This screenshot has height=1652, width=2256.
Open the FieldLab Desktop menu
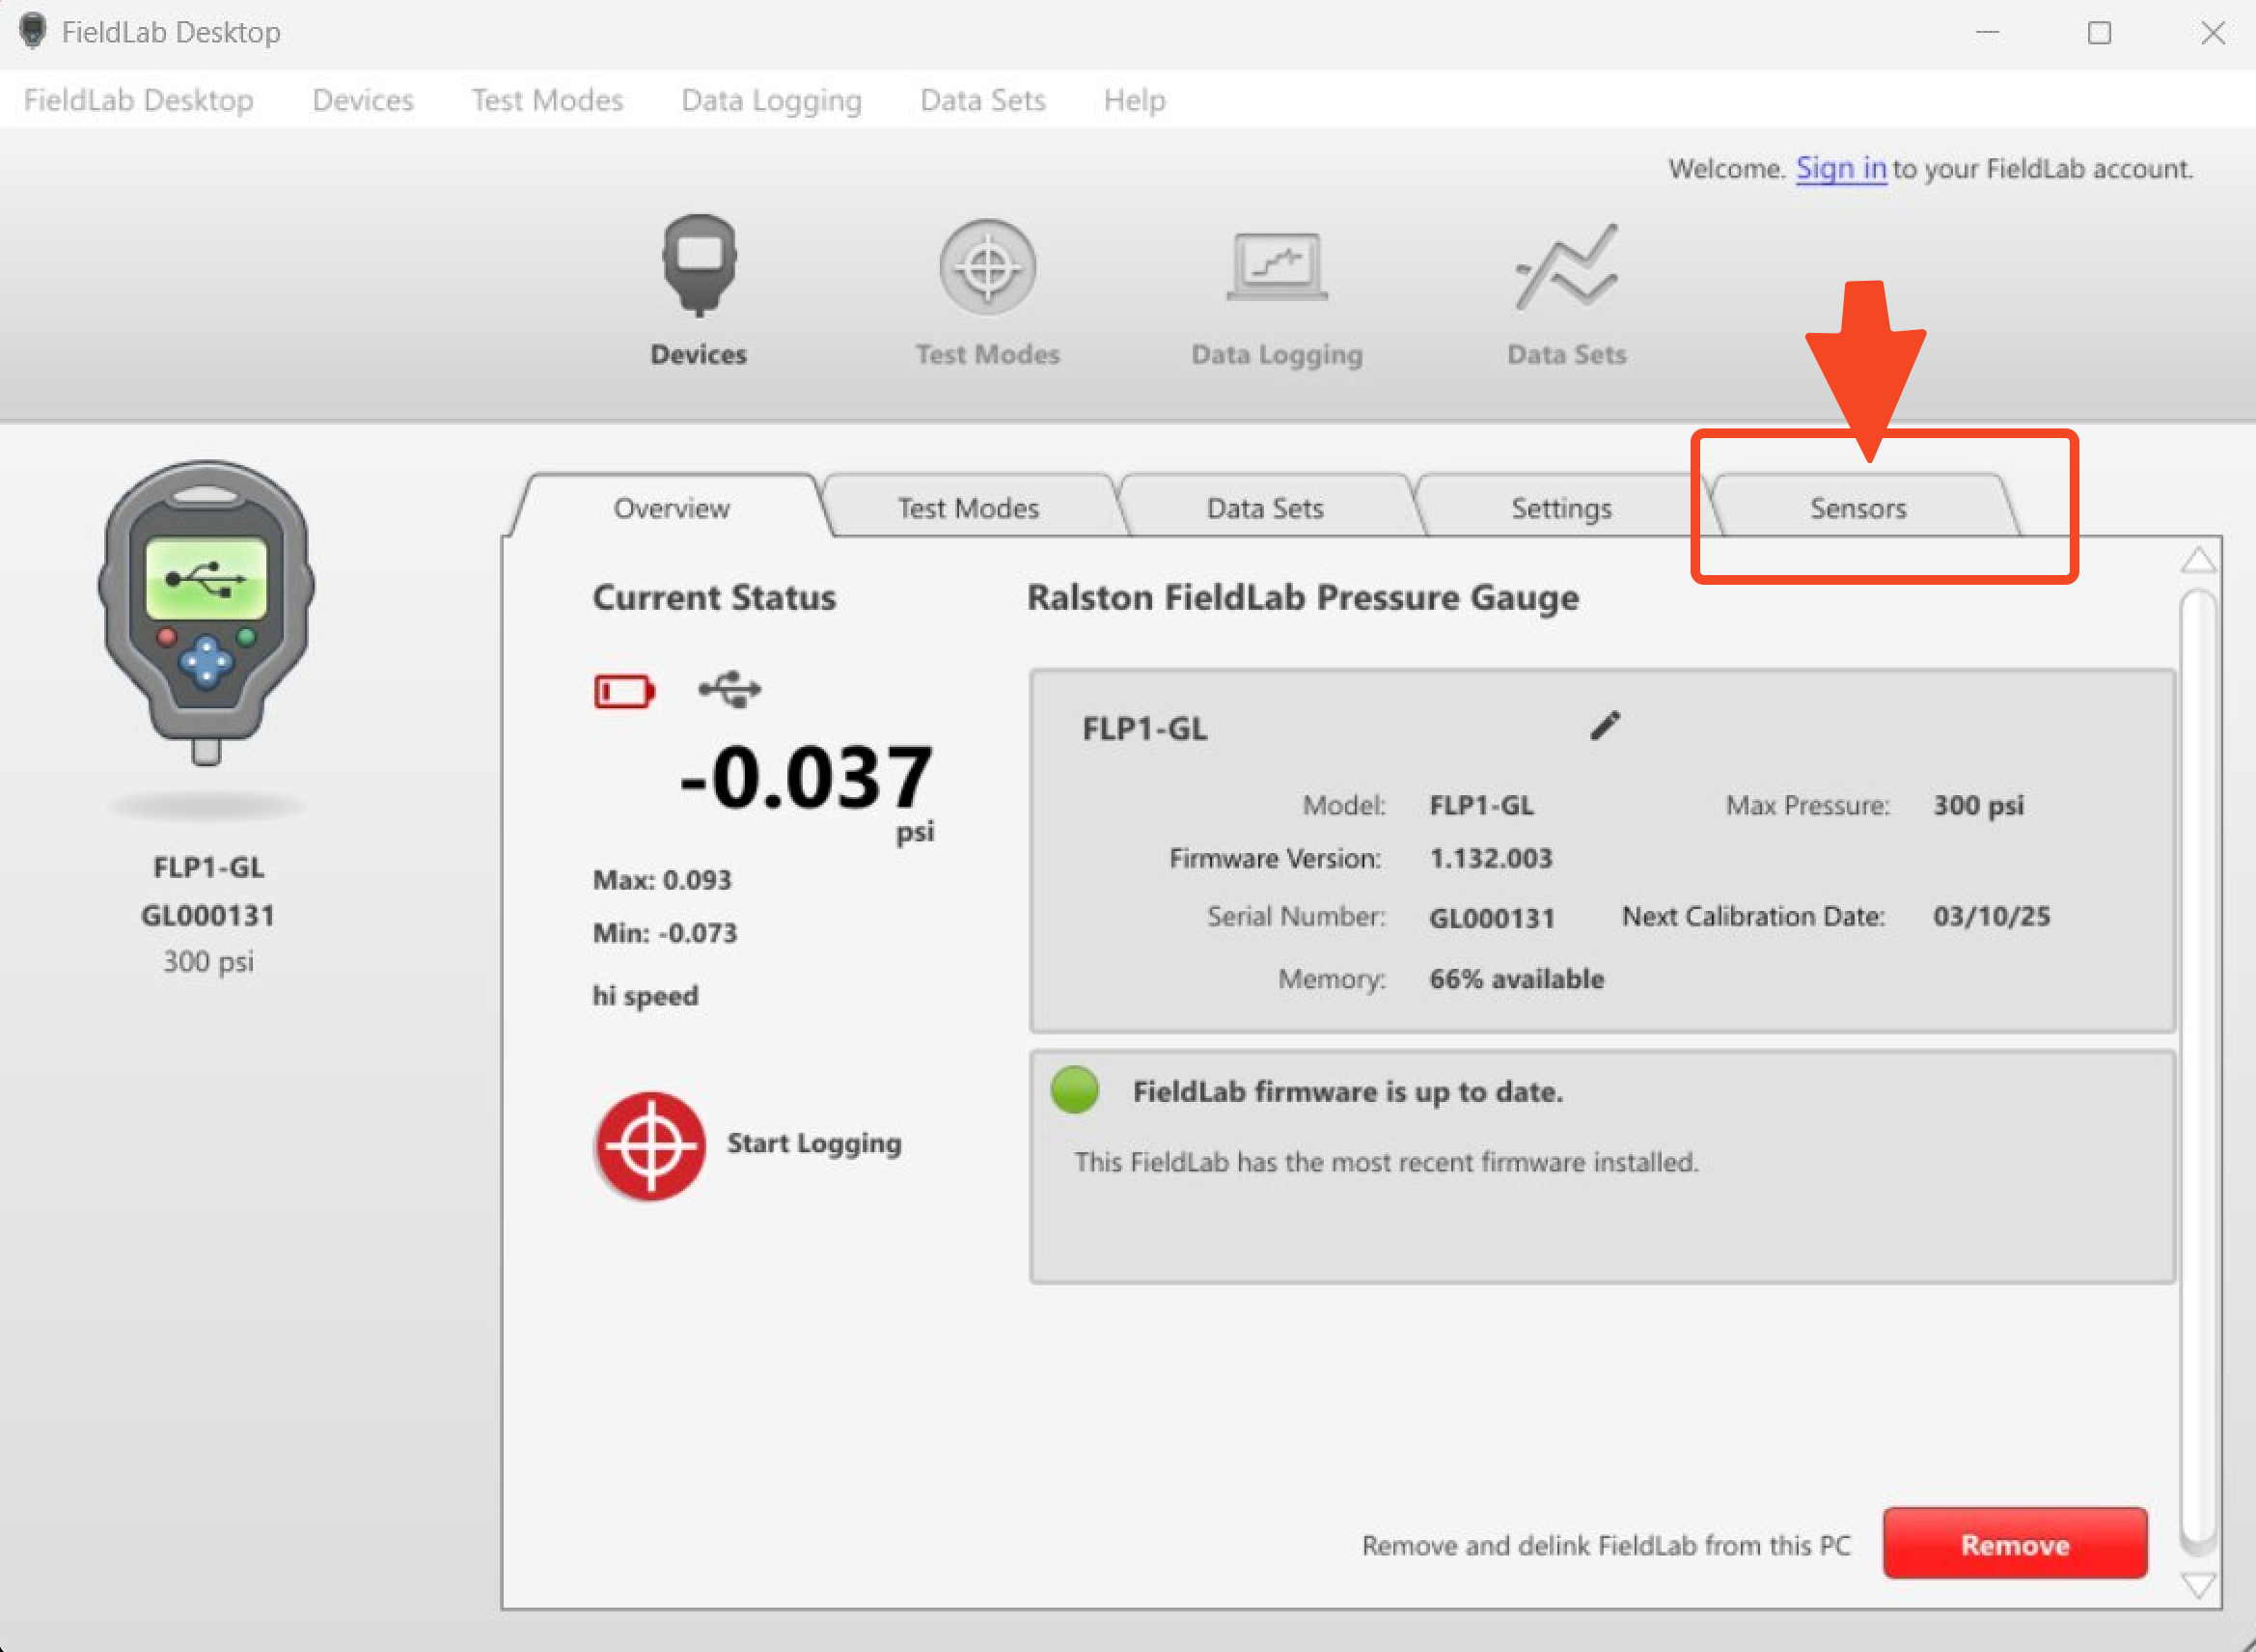[139, 100]
